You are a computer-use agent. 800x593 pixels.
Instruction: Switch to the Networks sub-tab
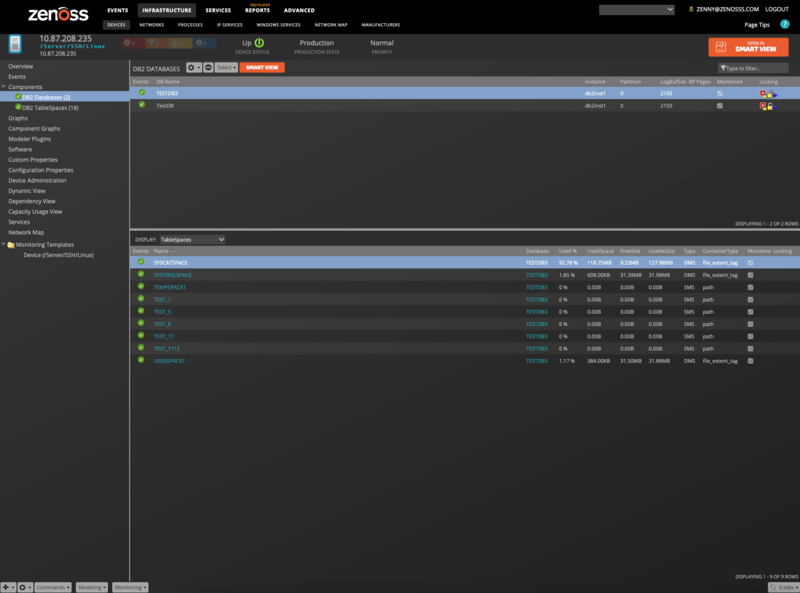point(152,24)
